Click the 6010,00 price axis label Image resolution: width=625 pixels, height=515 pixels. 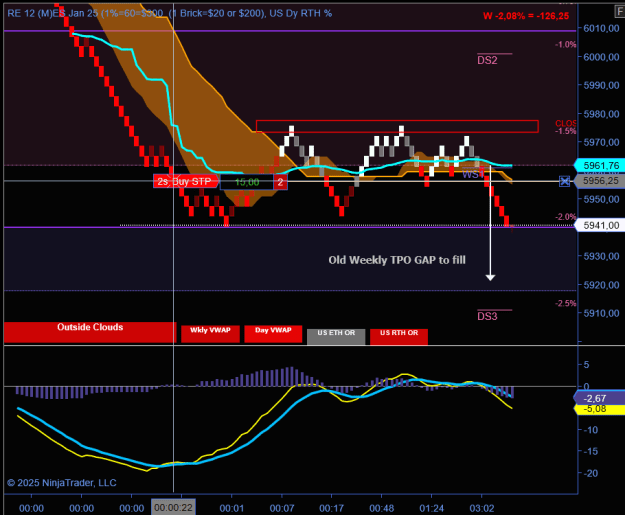pos(601,28)
